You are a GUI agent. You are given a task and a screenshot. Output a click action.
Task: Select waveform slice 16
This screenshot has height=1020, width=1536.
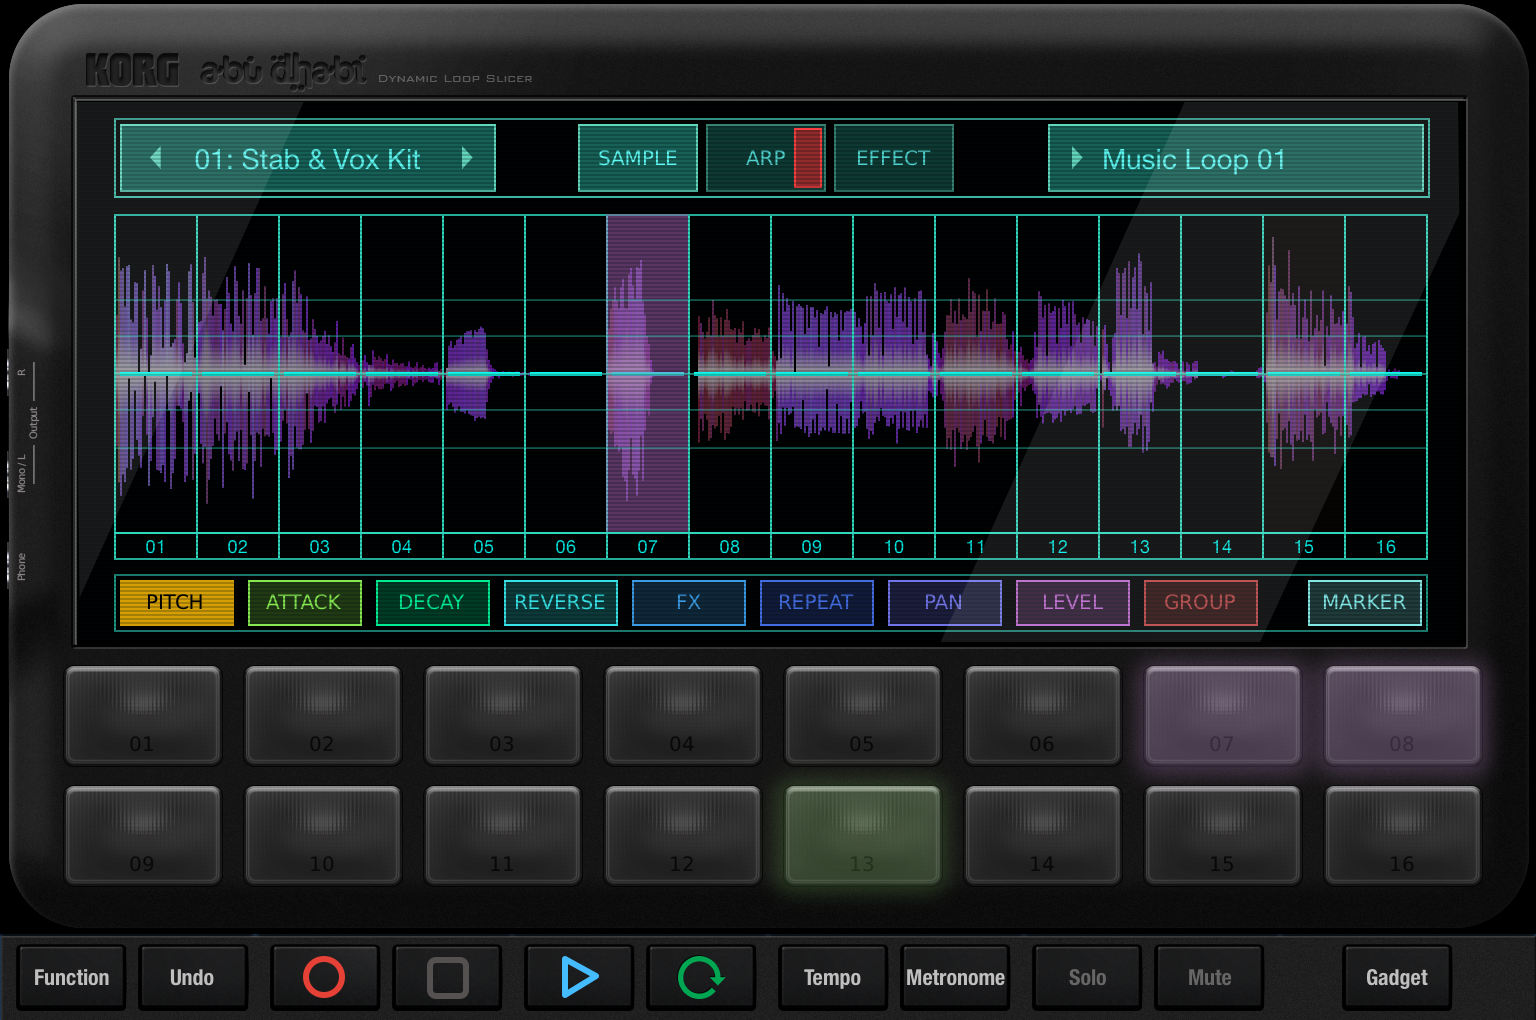pos(1386,386)
